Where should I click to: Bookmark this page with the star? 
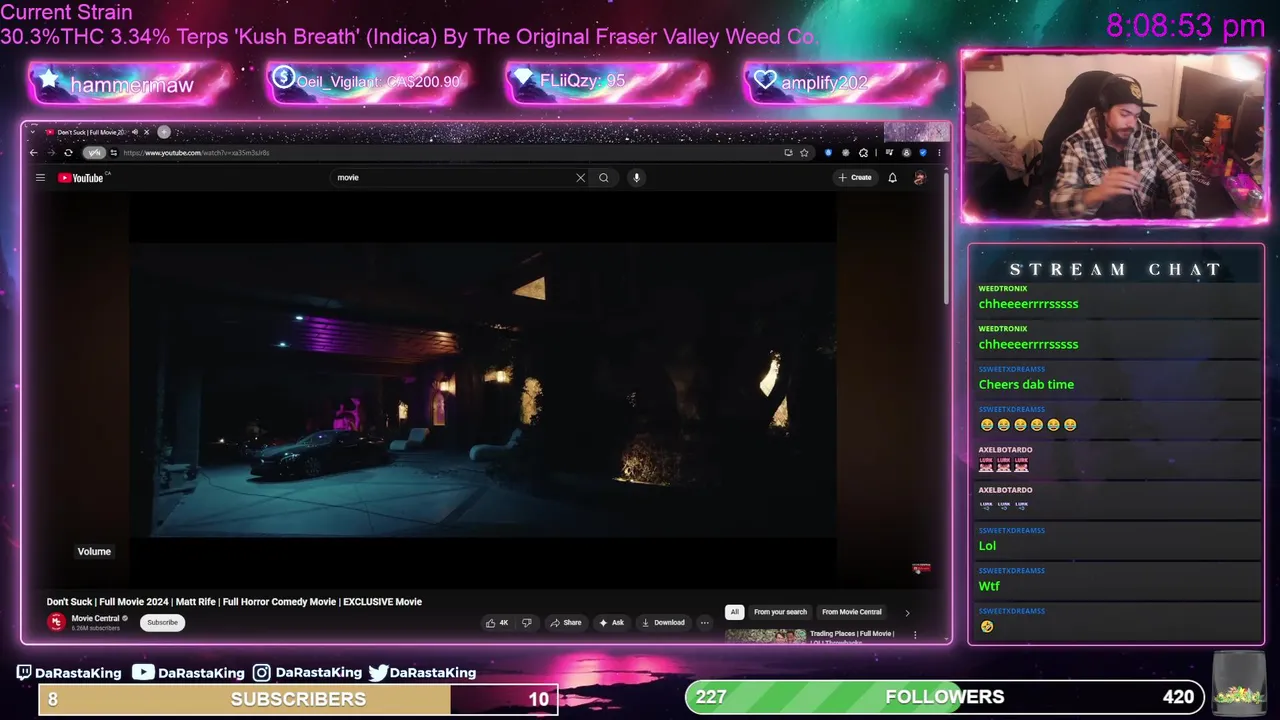pos(804,153)
